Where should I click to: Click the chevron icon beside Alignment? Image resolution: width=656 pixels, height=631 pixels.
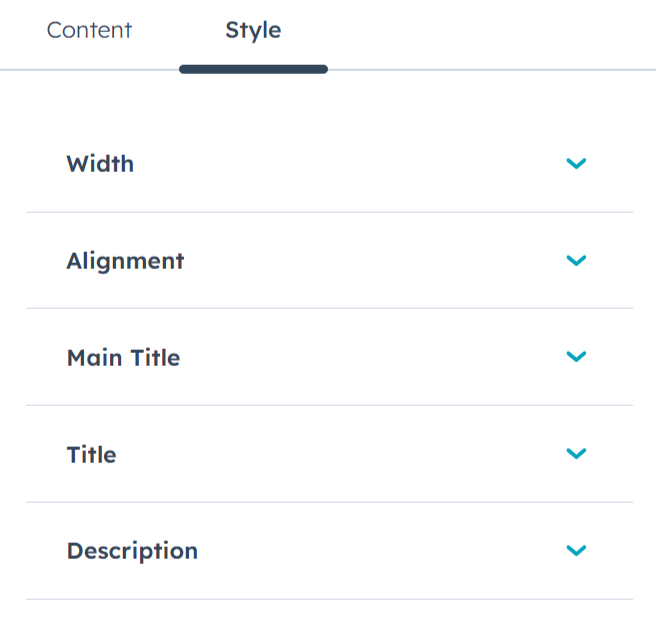pyautogui.click(x=576, y=261)
